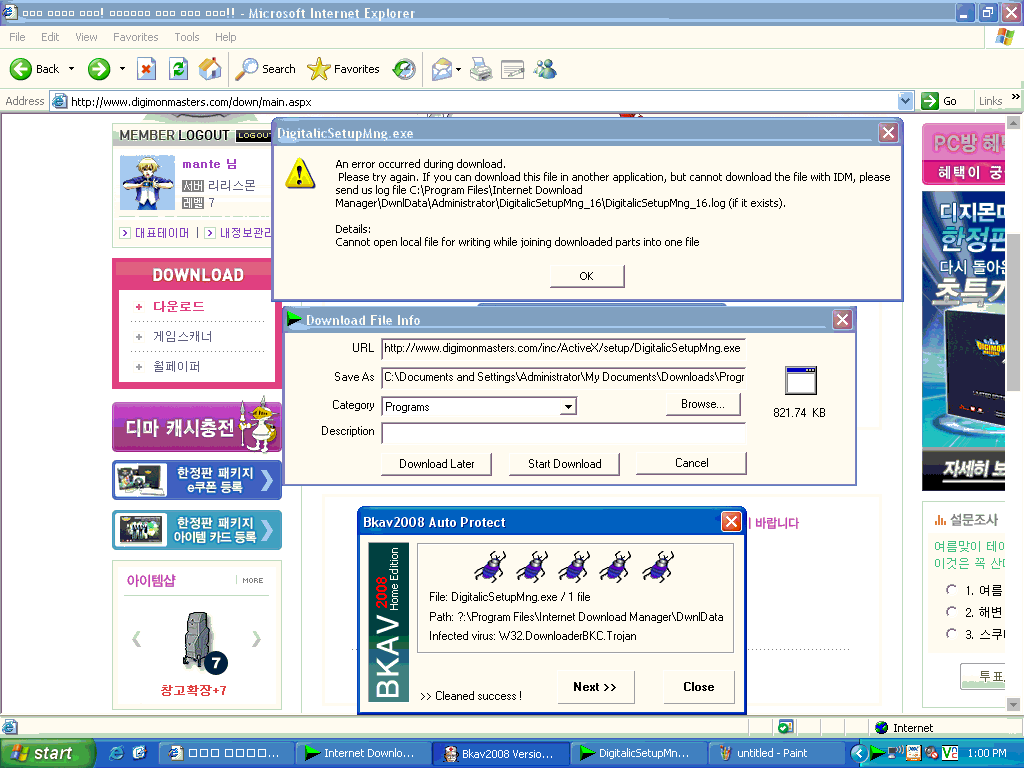Click the Browse... button
This screenshot has height=768, width=1024.
(x=703, y=404)
